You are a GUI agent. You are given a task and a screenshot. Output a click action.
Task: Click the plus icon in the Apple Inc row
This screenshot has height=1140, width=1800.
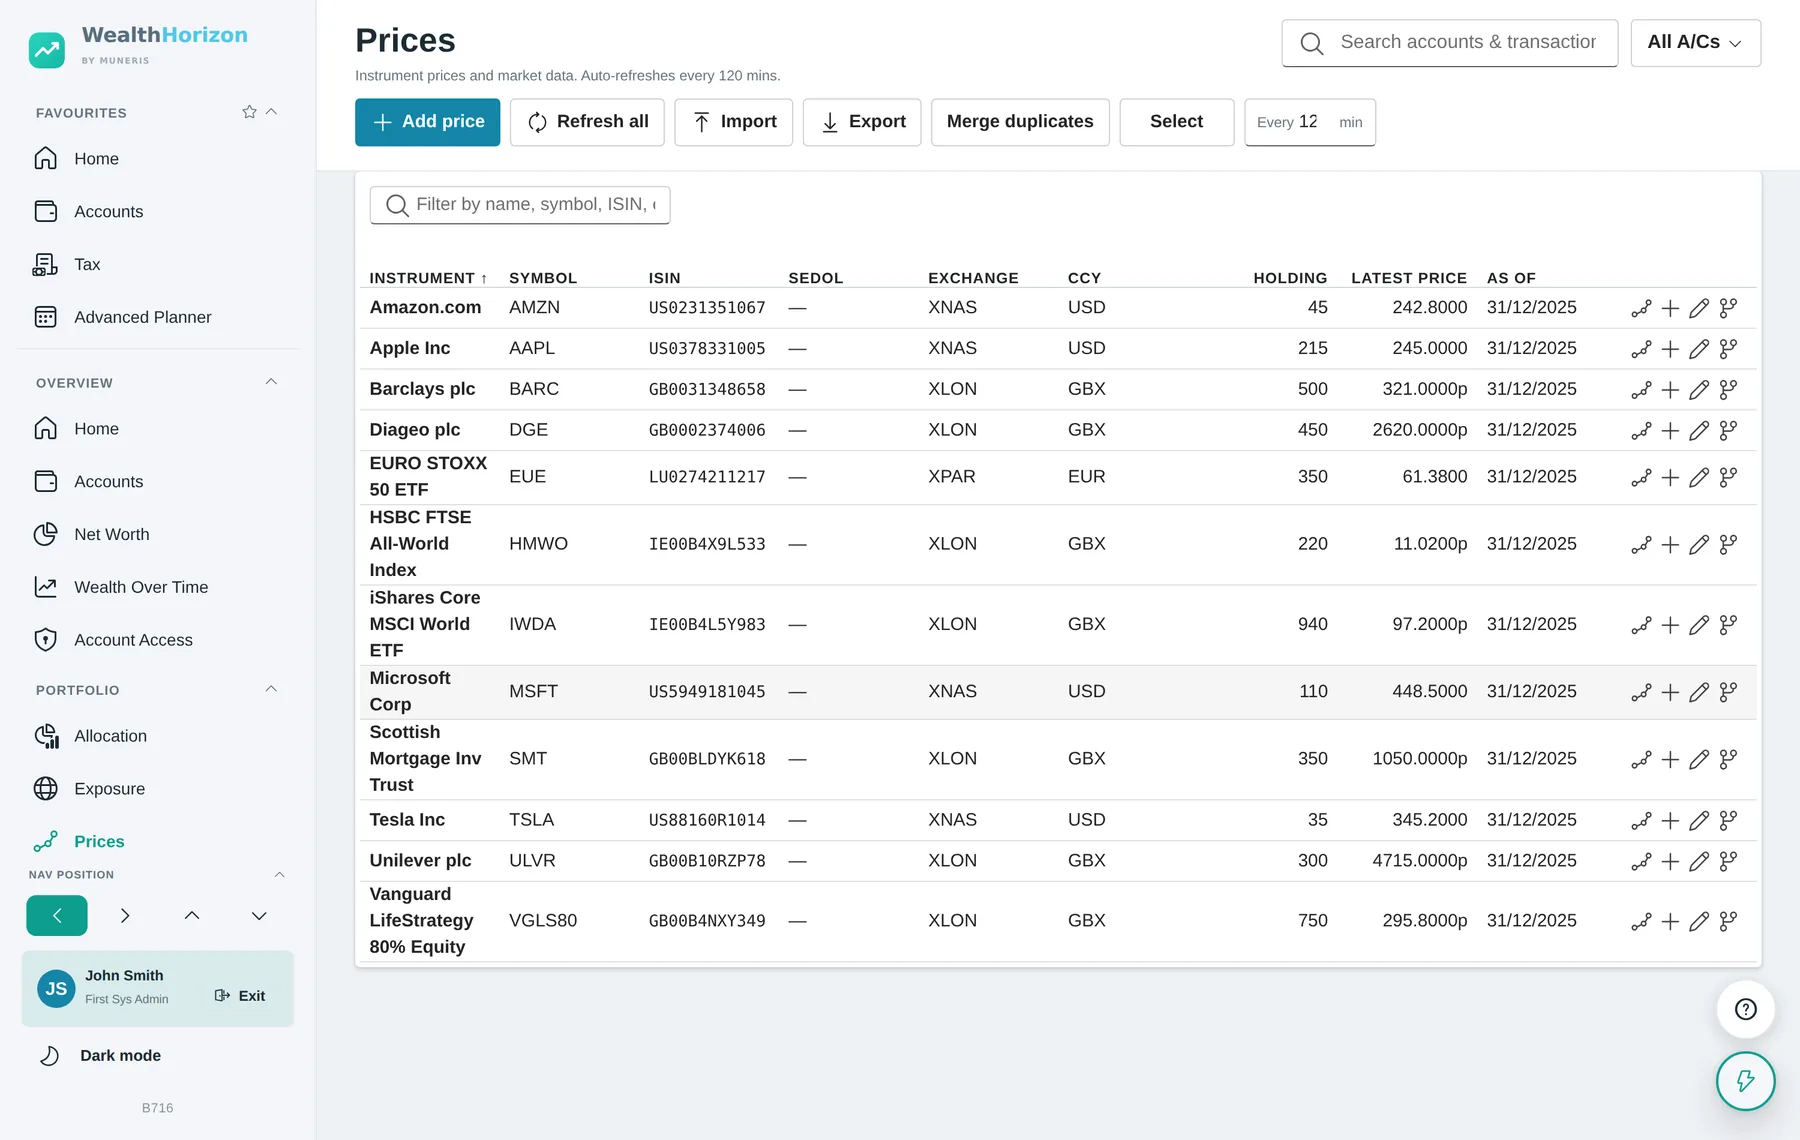pos(1670,349)
